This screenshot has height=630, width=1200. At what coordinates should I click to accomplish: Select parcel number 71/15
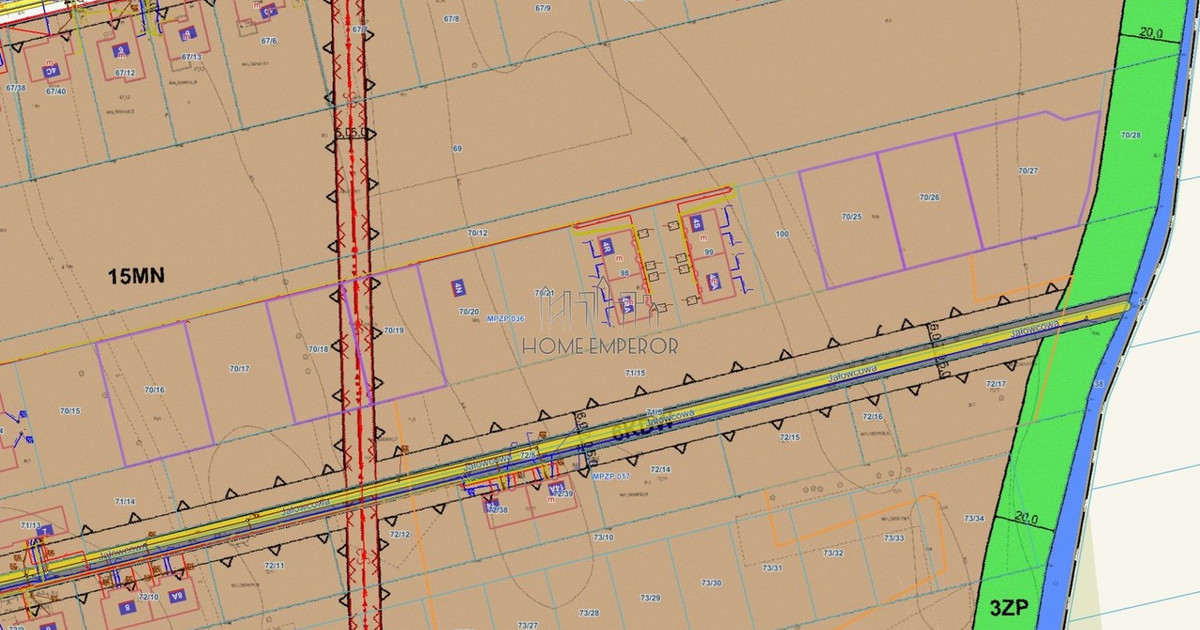coord(635,372)
